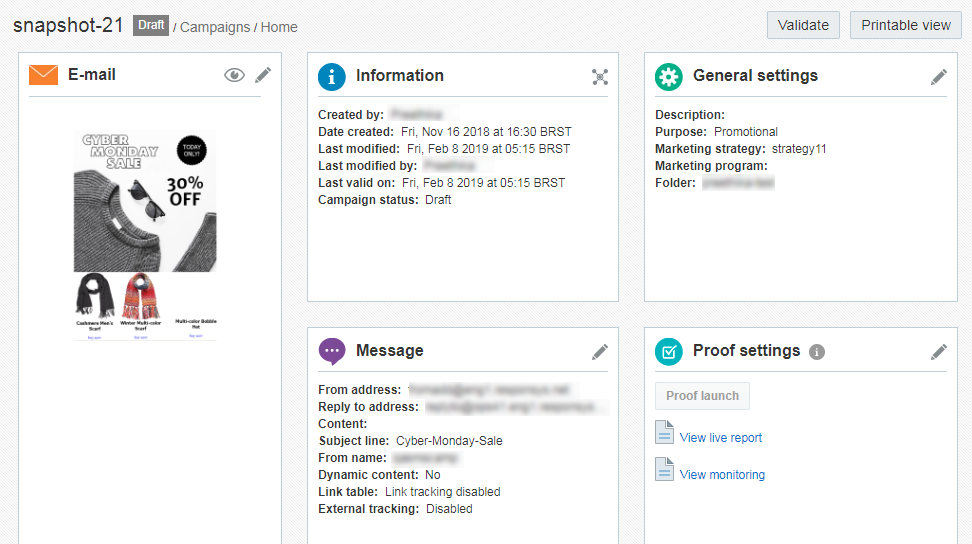972x544 pixels.
Task: Open the View live report link
Action: click(x=720, y=438)
